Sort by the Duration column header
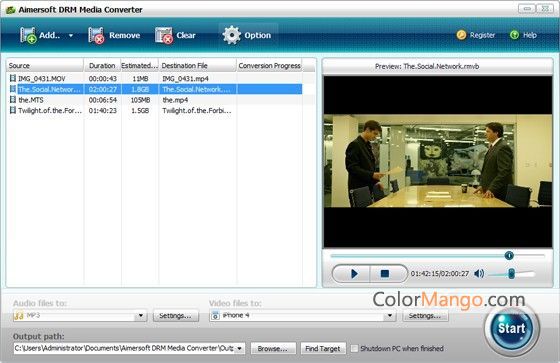Viewport: 560px width, 363px height. (x=102, y=66)
